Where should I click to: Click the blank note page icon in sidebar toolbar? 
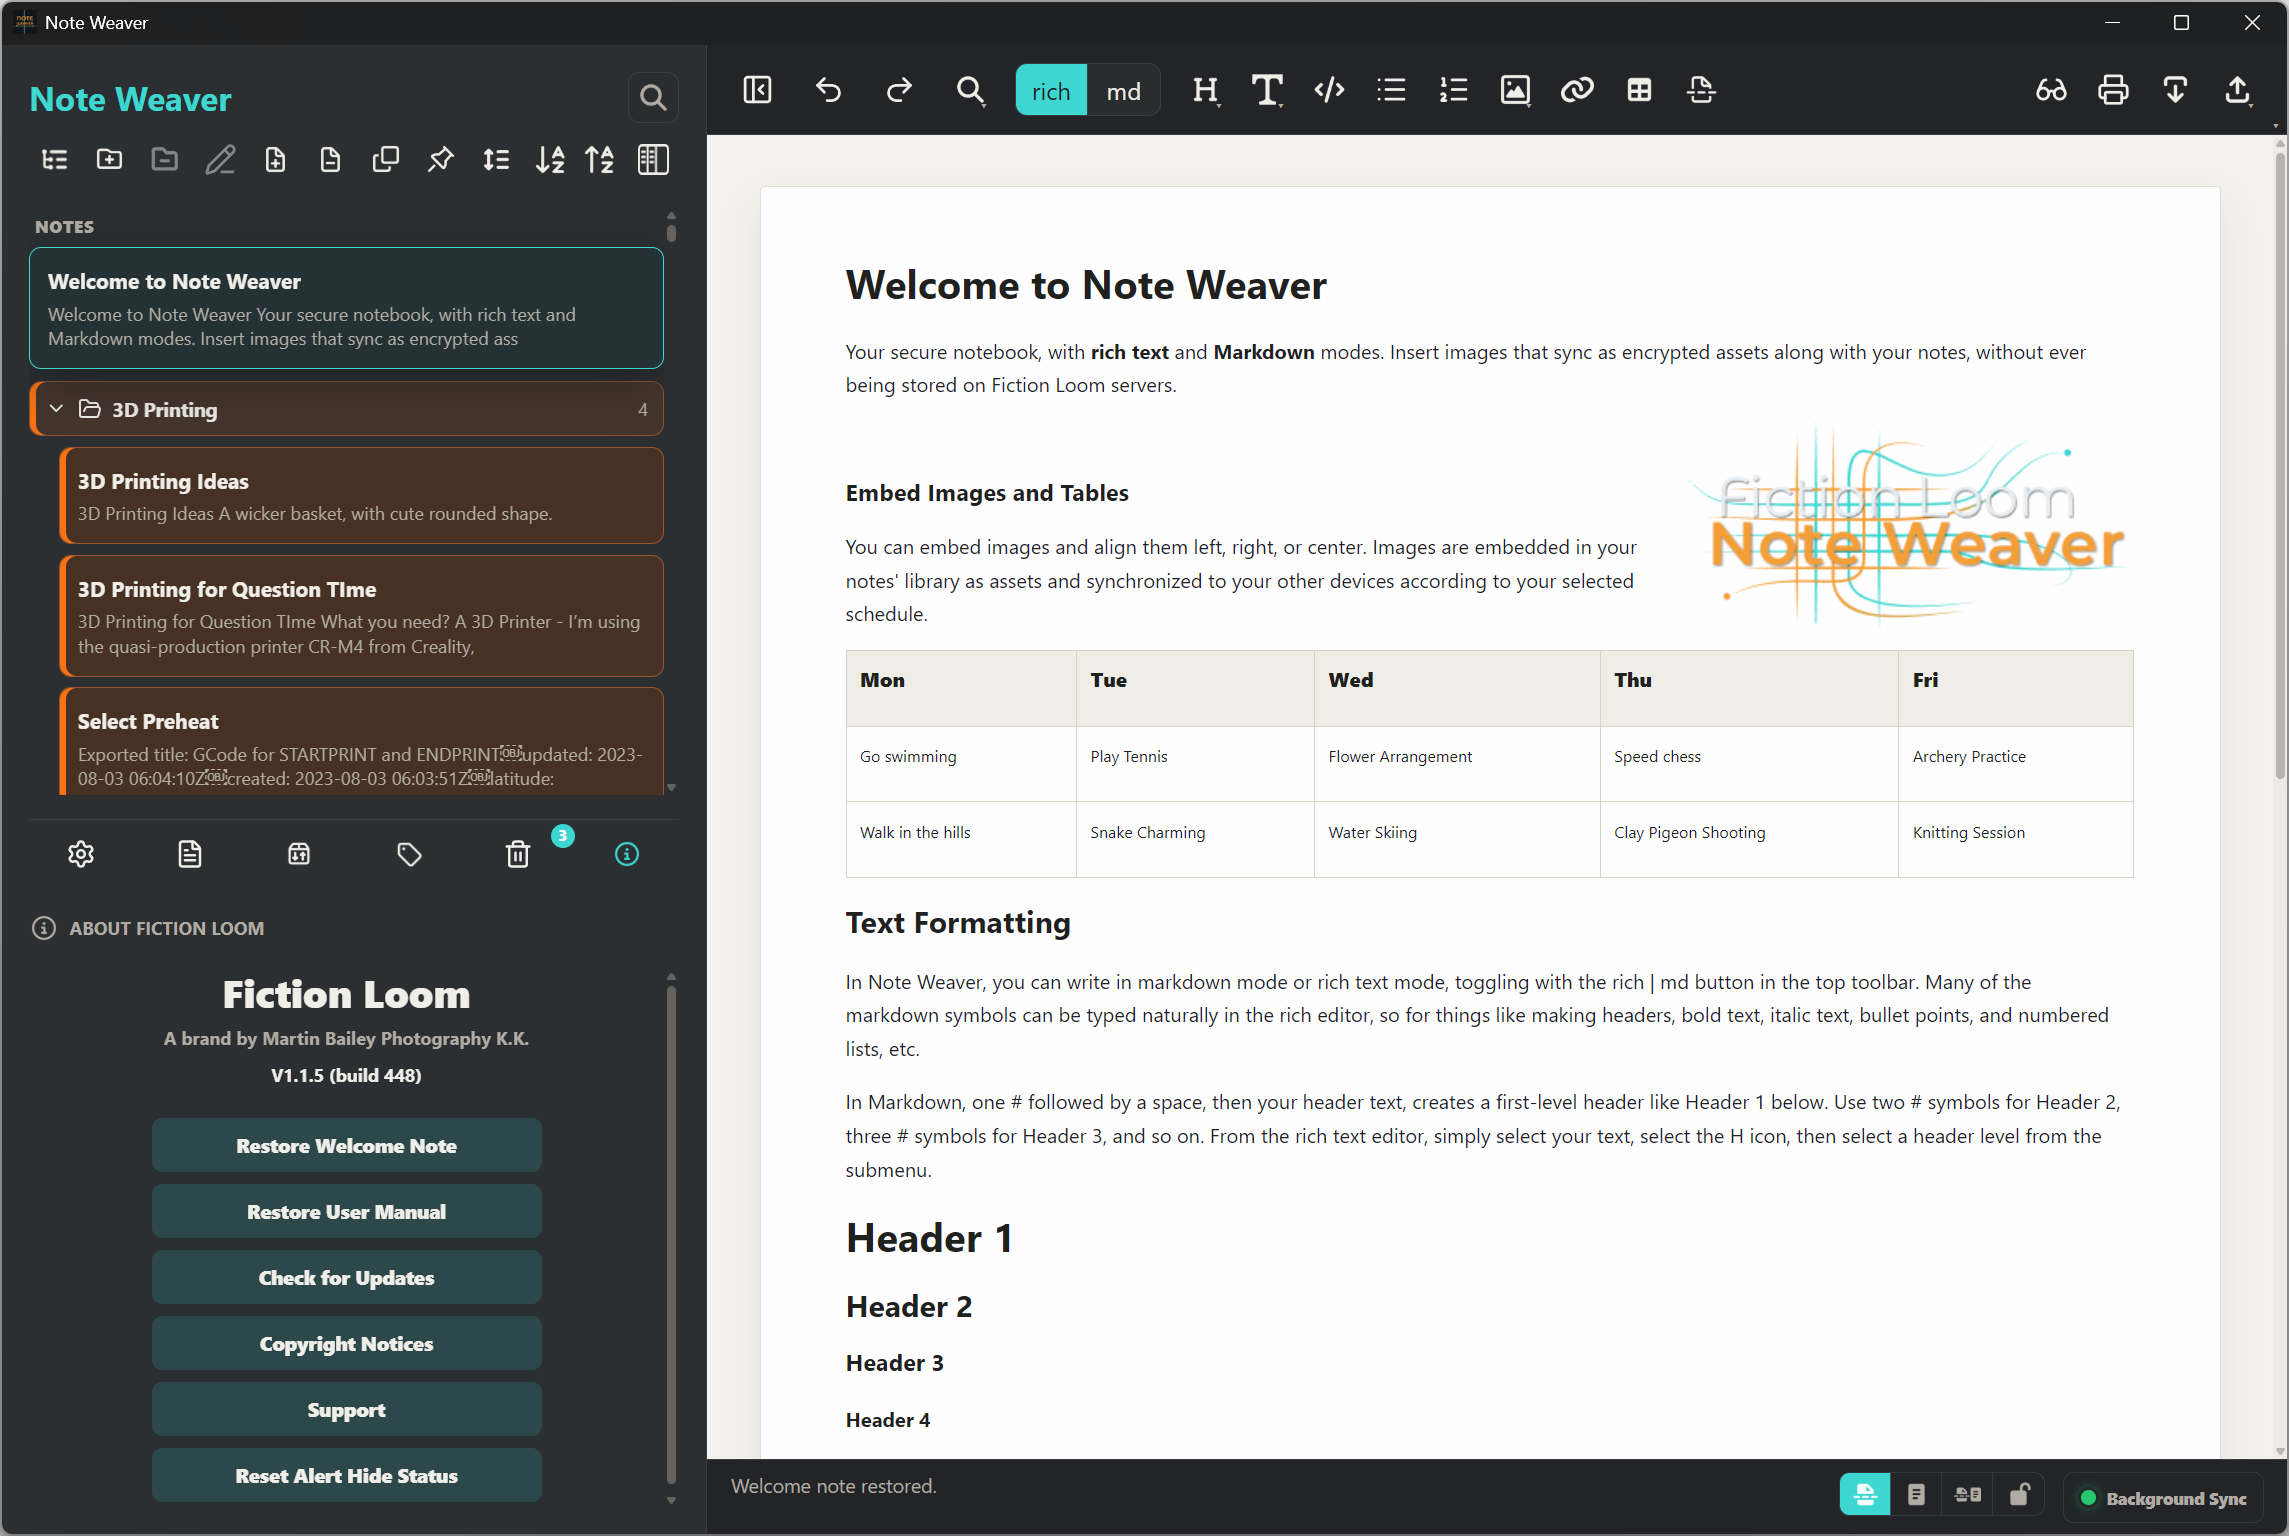click(x=330, y=159)
